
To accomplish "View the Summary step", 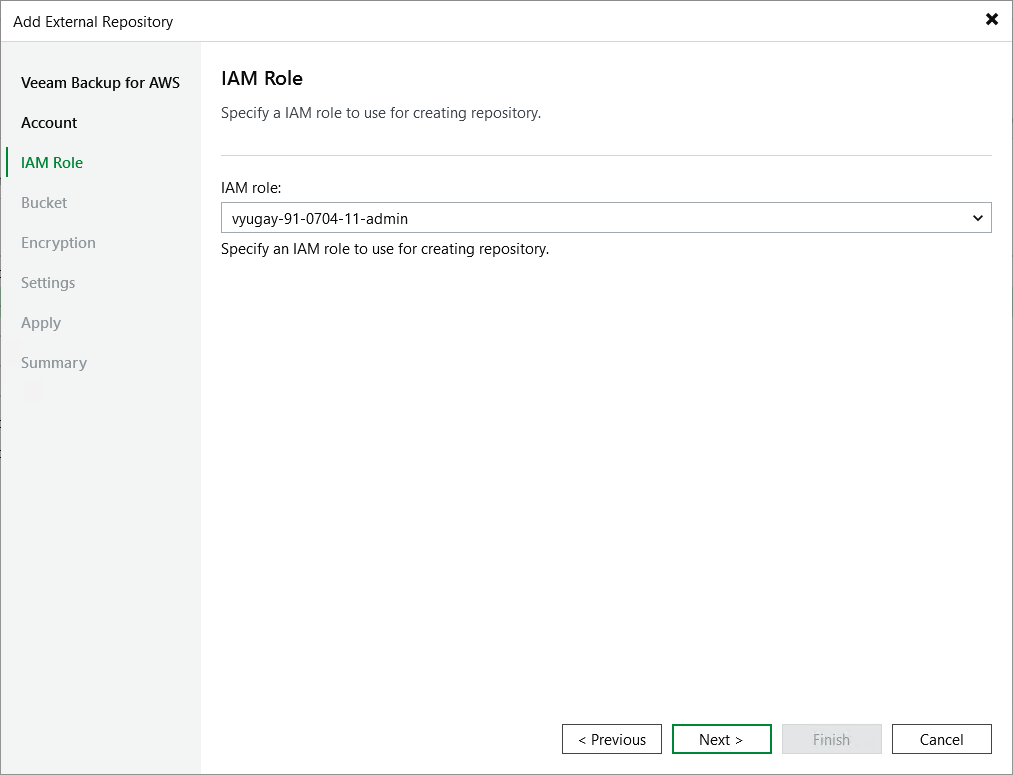I will coord(53,362).
